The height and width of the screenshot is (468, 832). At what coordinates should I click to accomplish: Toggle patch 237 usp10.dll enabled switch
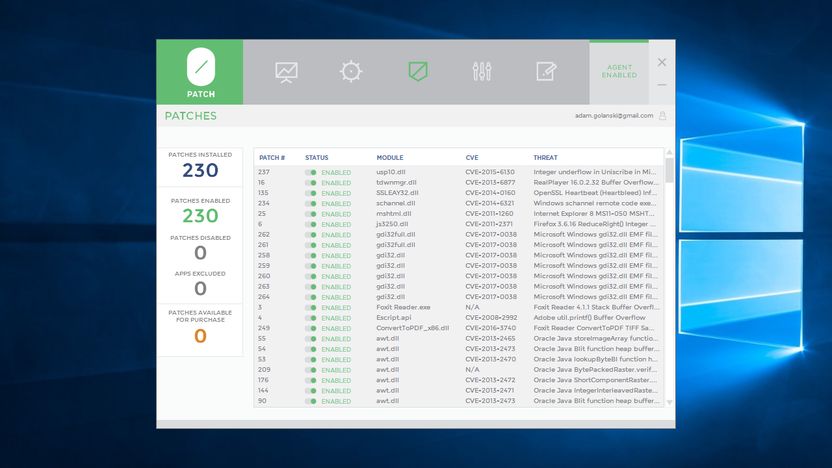(311, 172)
